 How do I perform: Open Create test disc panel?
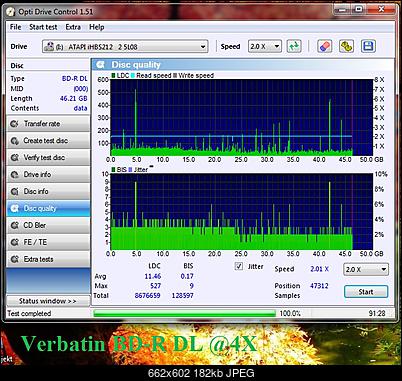(x=48, y=141)
